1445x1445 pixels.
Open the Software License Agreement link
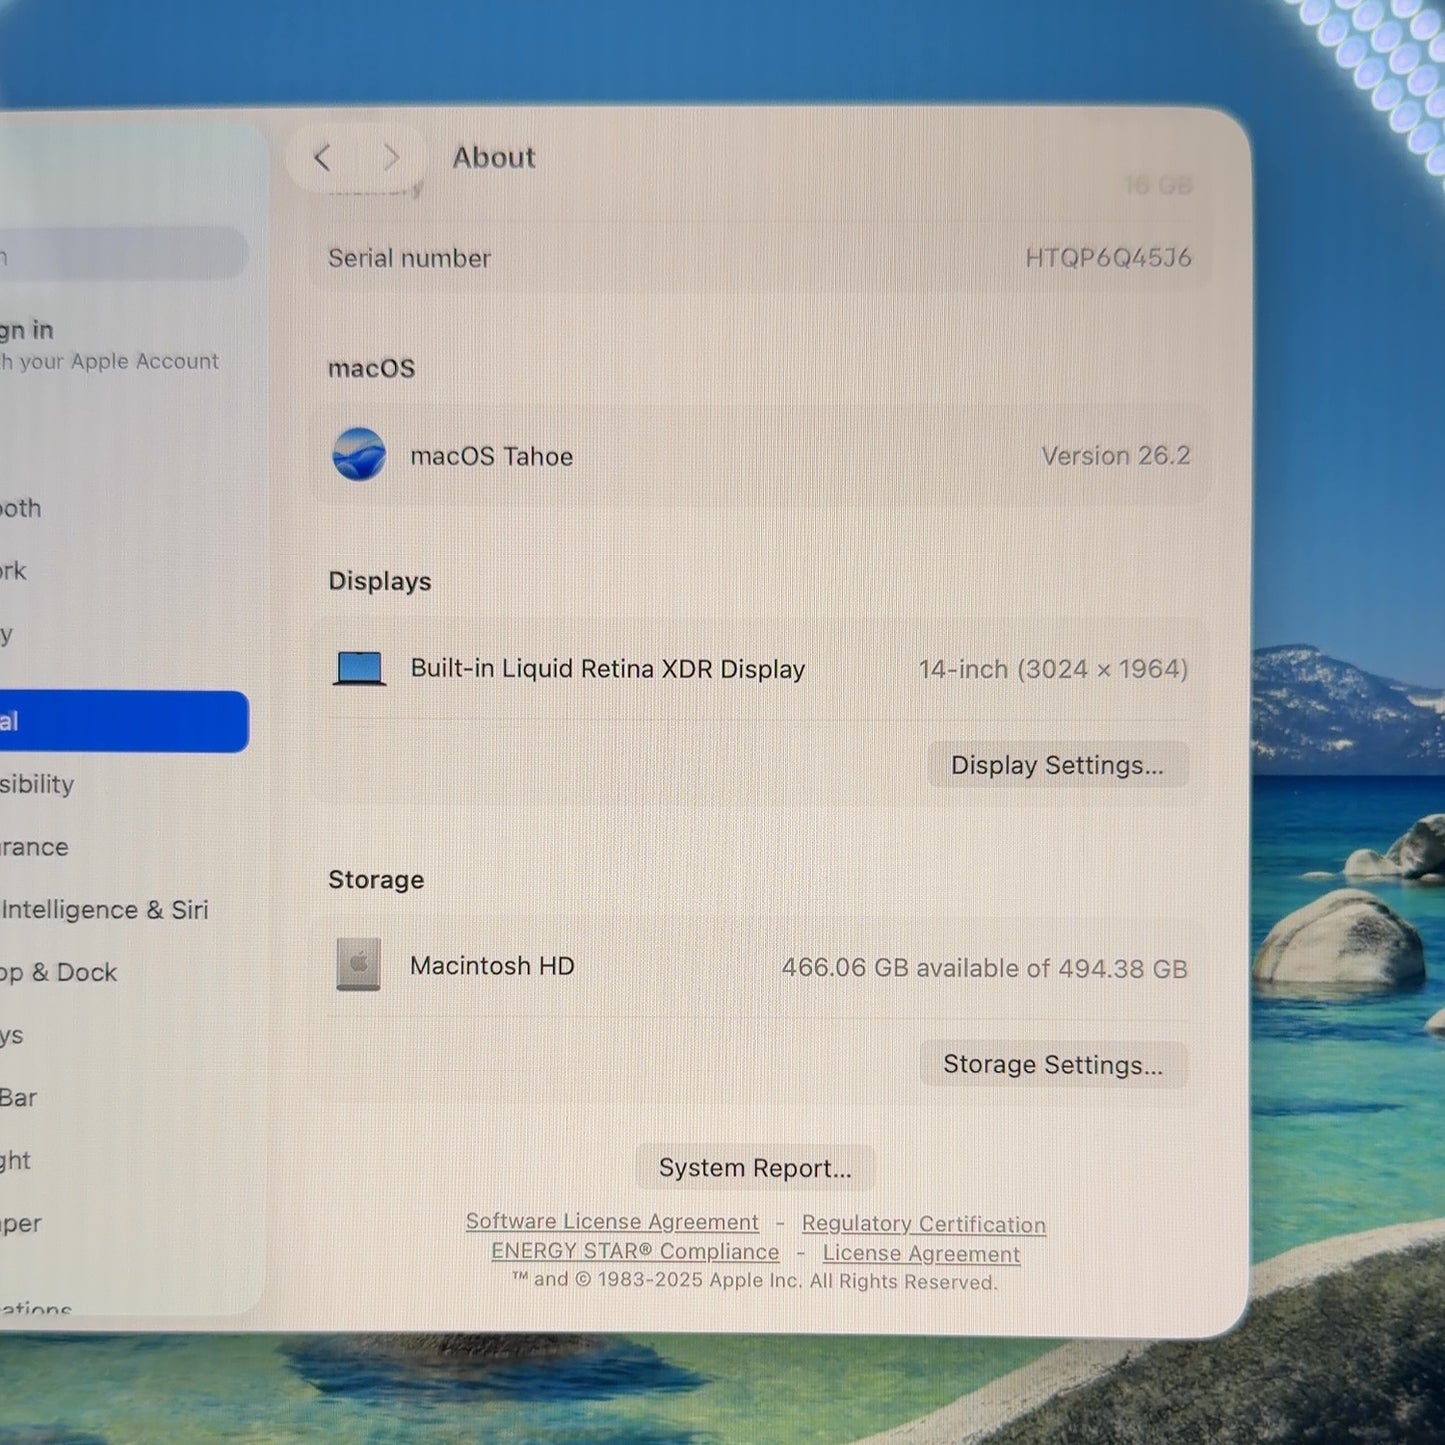tap(612, 1222)
